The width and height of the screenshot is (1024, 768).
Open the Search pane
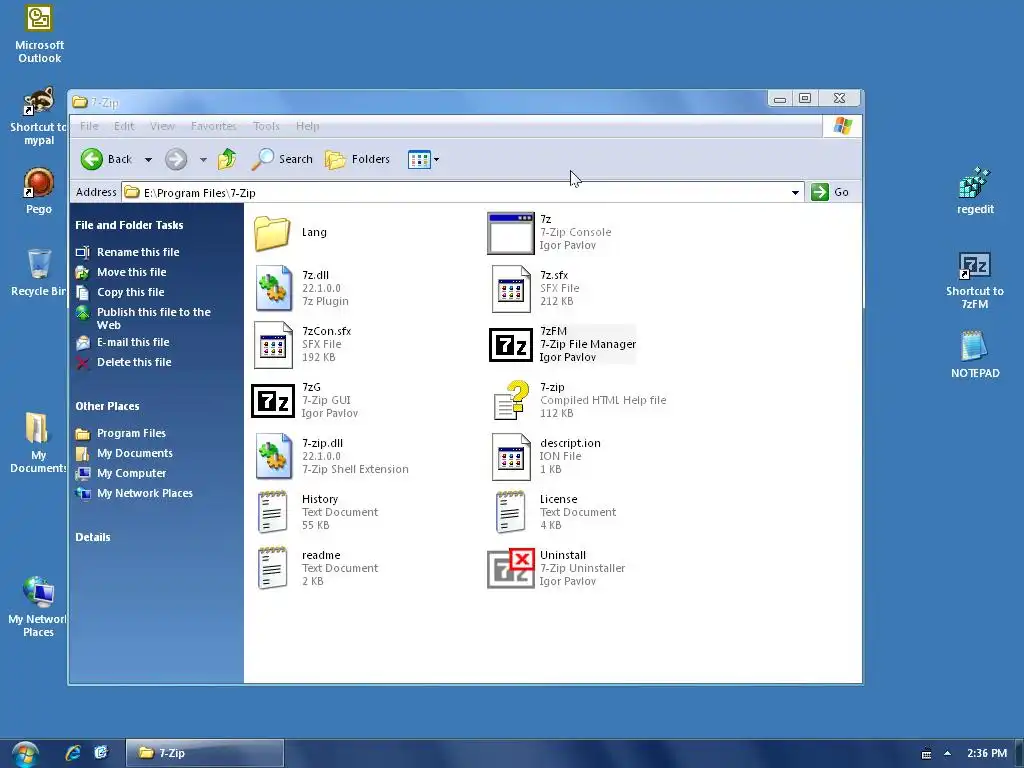coord(282,159)
